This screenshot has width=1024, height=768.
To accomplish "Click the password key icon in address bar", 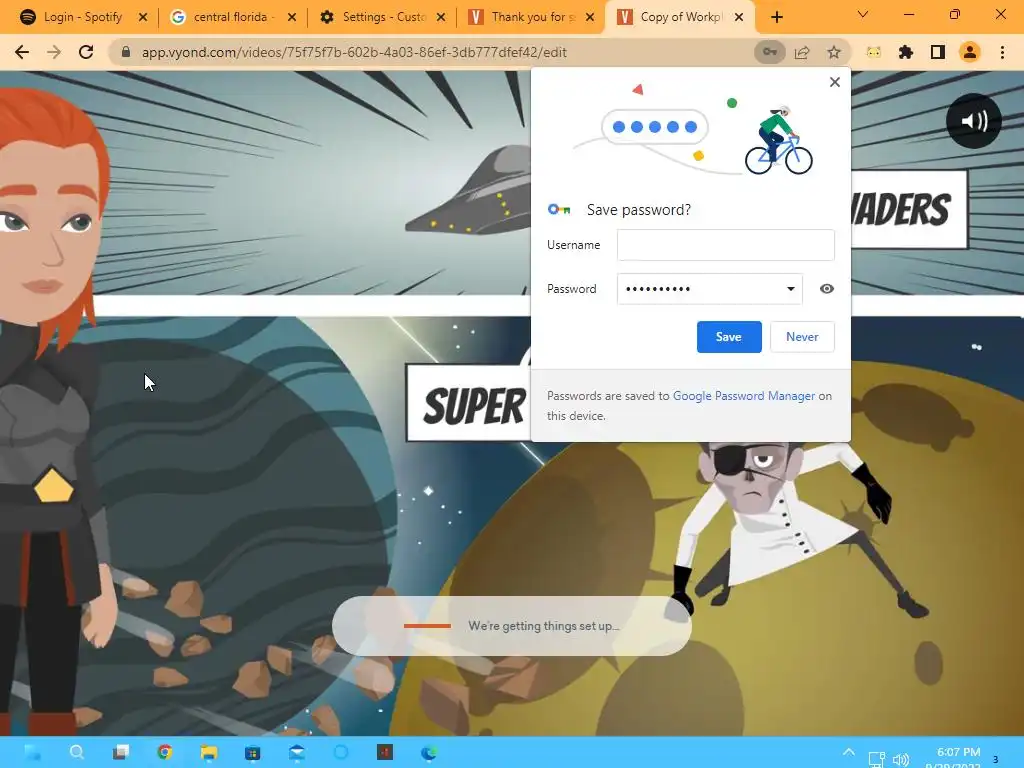I will [769, 52].
